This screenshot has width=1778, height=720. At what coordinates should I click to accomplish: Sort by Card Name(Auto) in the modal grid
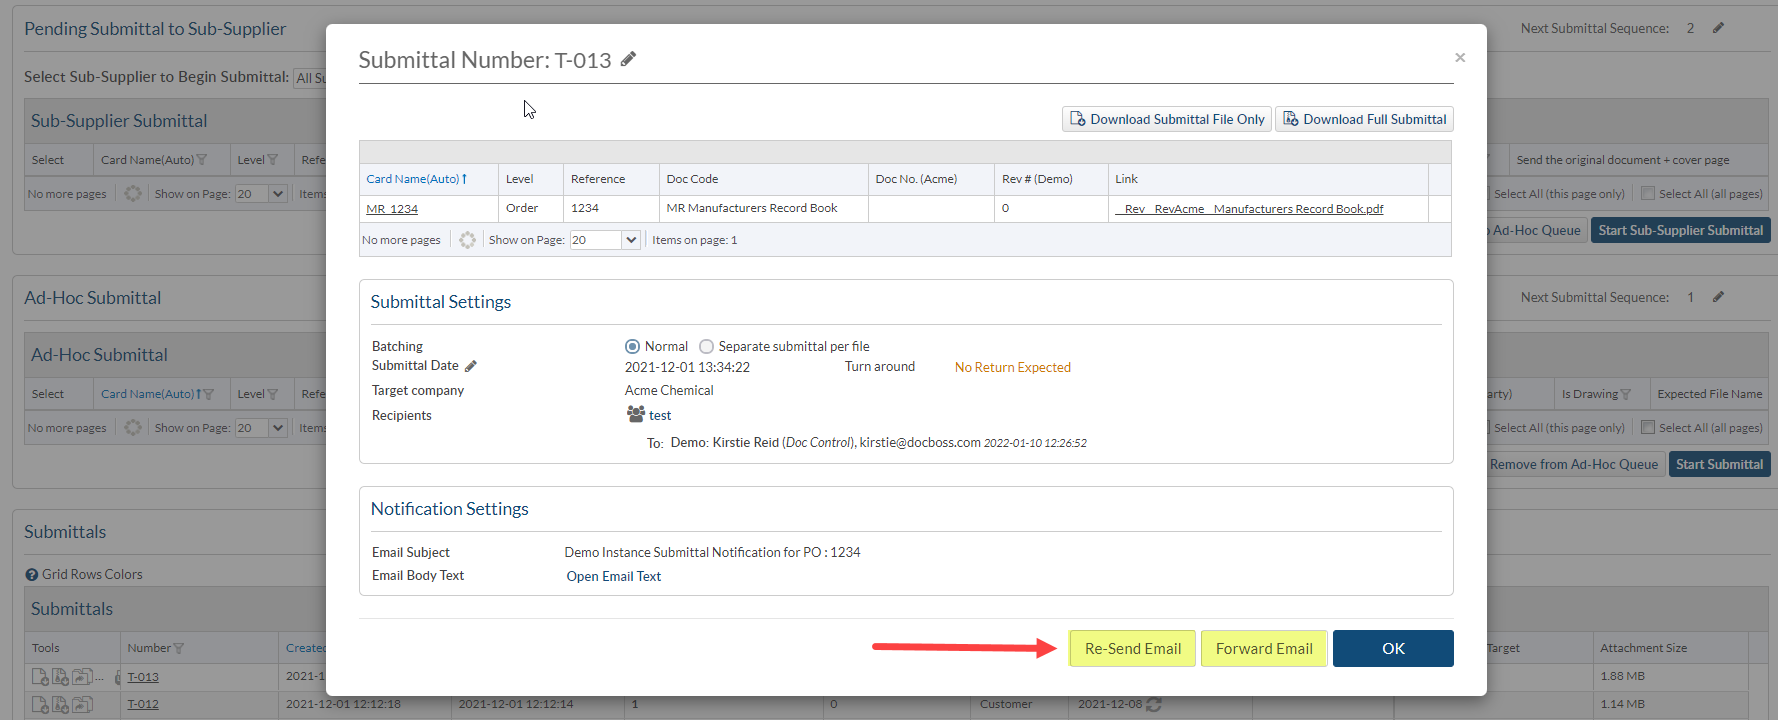pyautogui.click(x=416, y=179)
